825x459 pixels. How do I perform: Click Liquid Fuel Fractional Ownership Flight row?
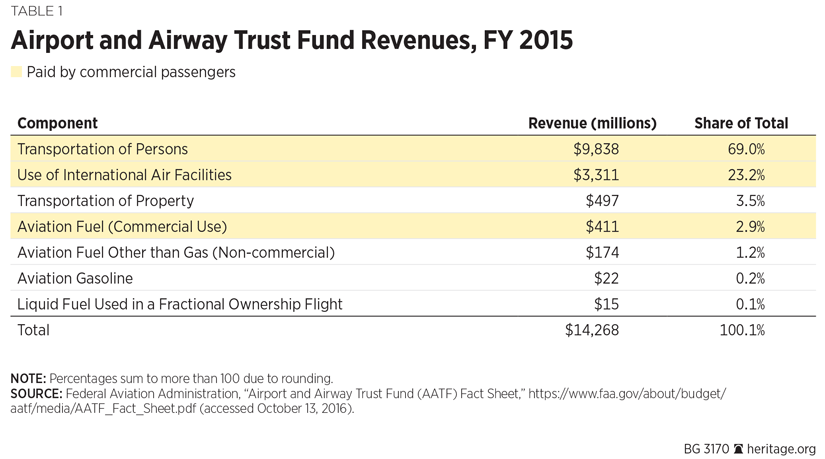pyautogui.click(x=180, y=304)
